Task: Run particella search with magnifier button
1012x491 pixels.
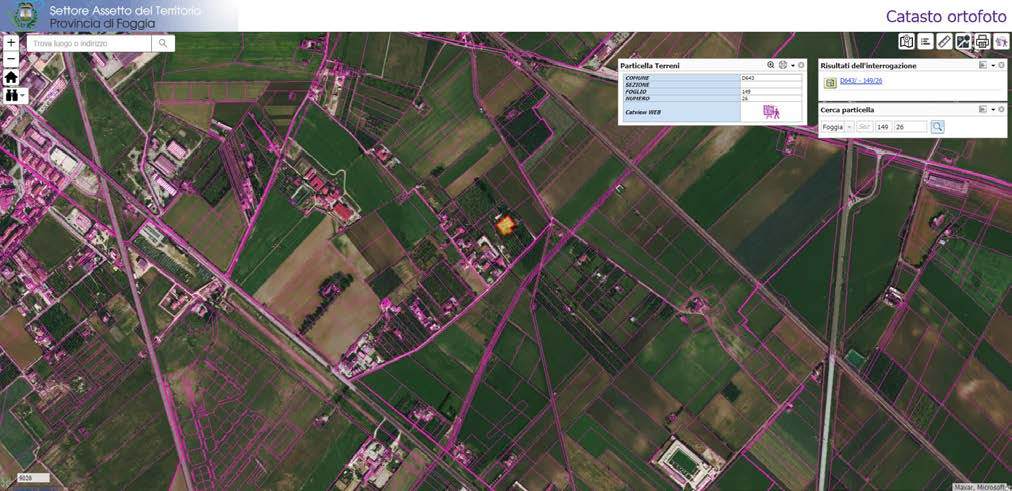Action: [937, 127]
